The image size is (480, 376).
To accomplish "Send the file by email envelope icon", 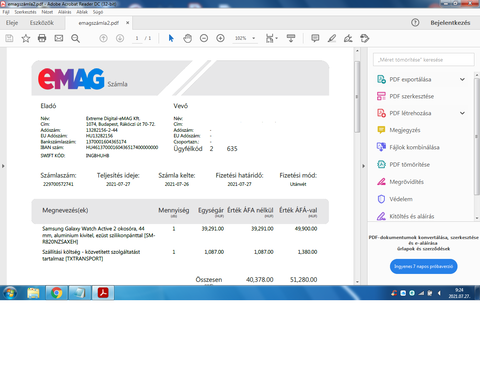I will point(59,38).
